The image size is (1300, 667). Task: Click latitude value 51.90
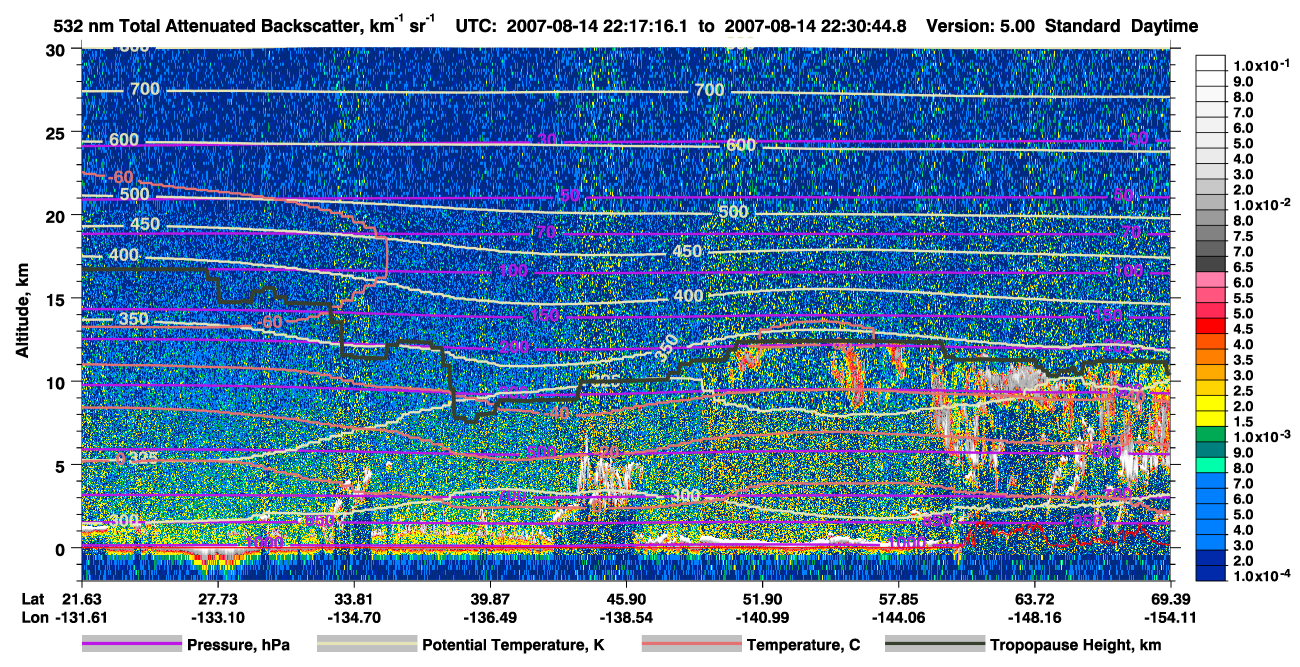[x=762, y=597]
